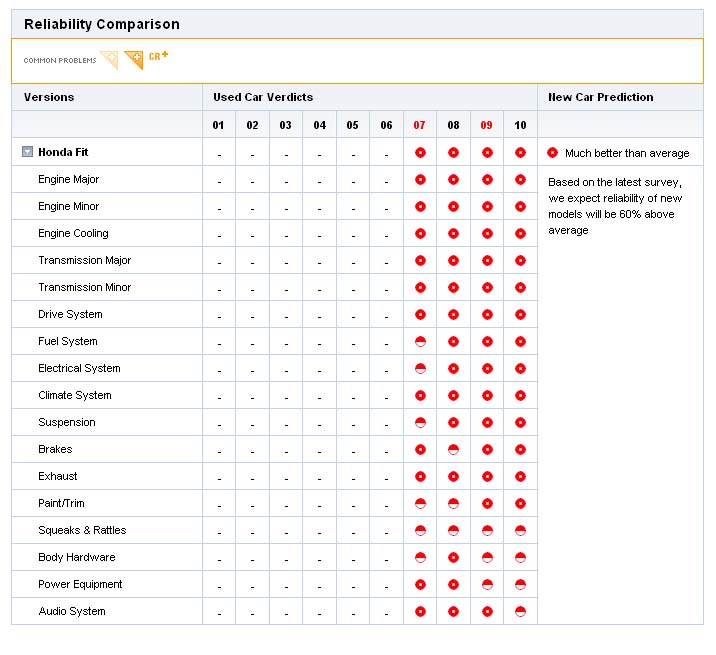Click Exhaust 09 rating icon
The image size is (716, 655).
(487, 476)
